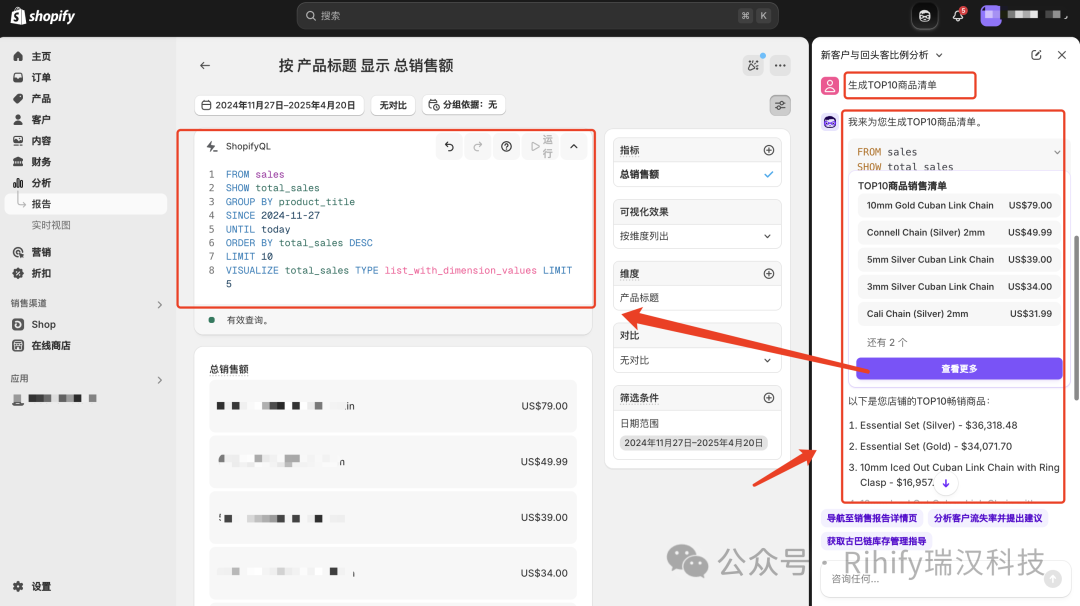The image size is (1080, 606).
Task: Click the 获取古巴链库存管理指导 suggestion
Action: point(876,541)
